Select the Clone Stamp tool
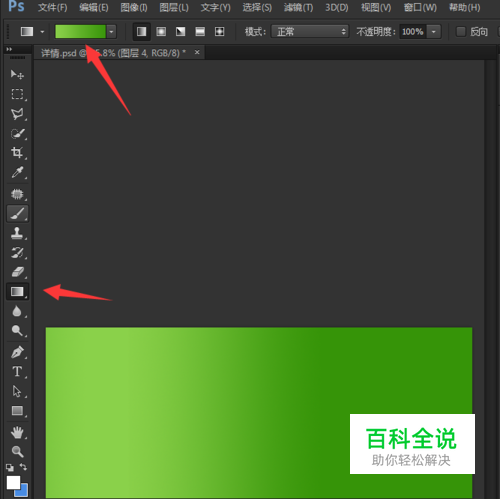The height and width of the screenshot is (499, 500). point(17,233)
